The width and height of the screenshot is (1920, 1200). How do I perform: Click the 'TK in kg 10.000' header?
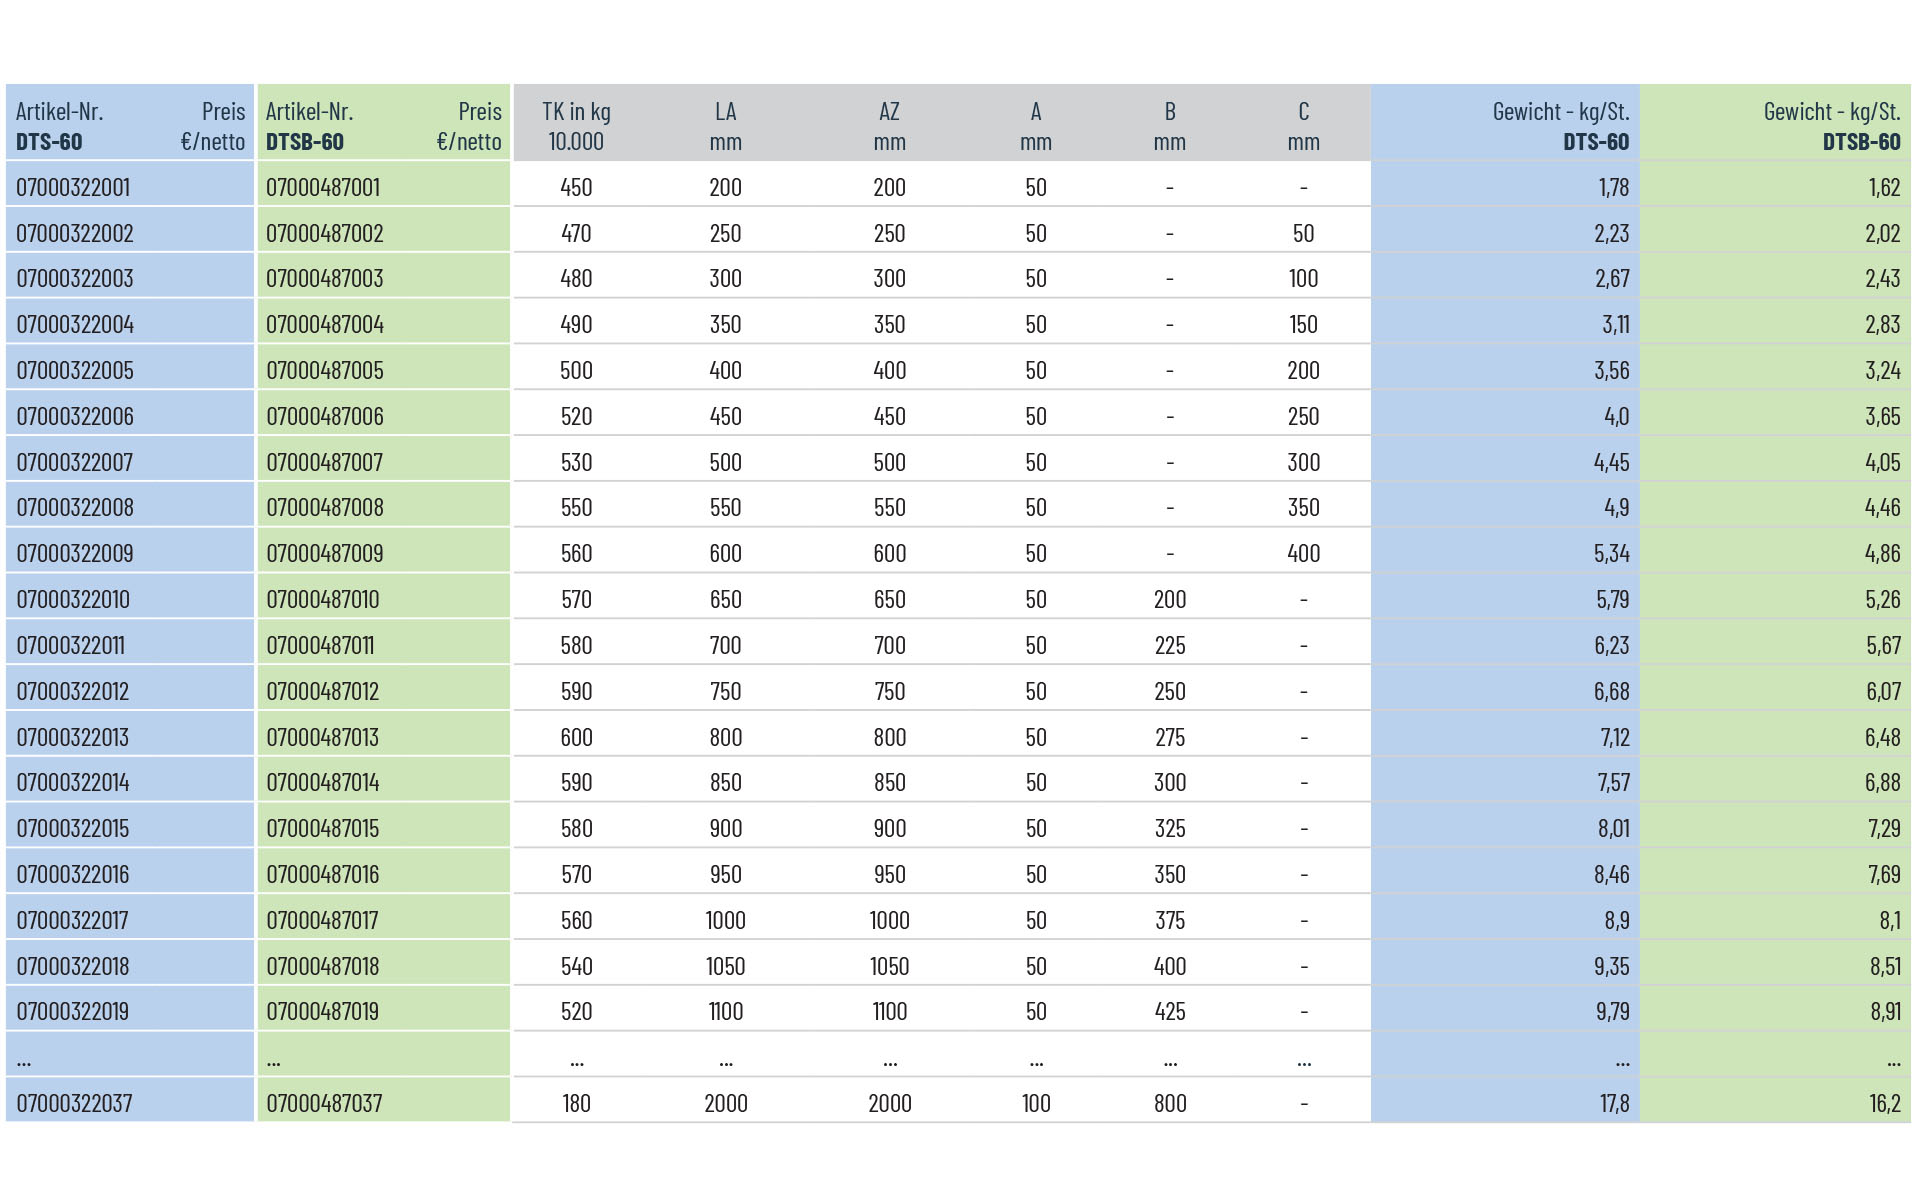click(x=576, y=126)
